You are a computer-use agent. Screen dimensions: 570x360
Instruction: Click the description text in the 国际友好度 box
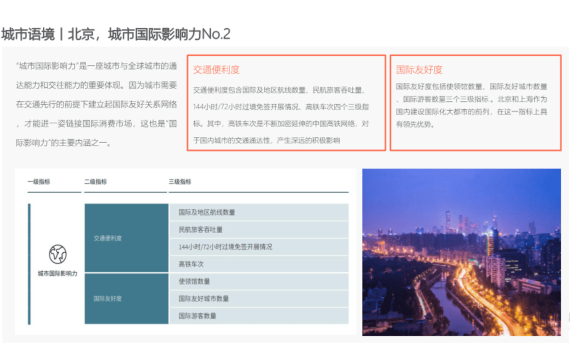pyautogui.click(x=471, y=105)
